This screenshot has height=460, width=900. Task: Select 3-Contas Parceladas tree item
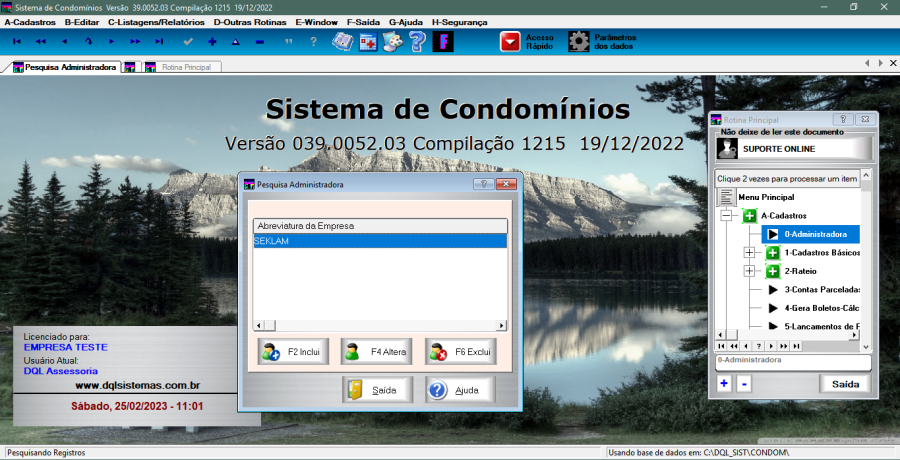point(820,290)
